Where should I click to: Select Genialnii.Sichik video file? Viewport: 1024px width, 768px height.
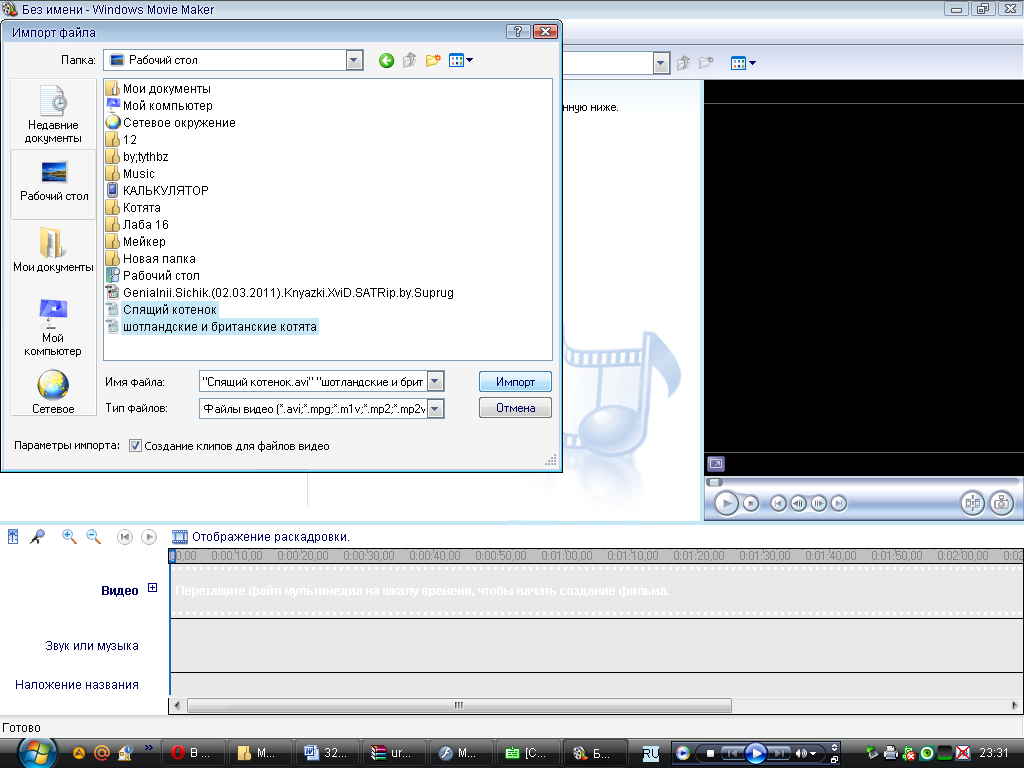(x=280, y=292)
